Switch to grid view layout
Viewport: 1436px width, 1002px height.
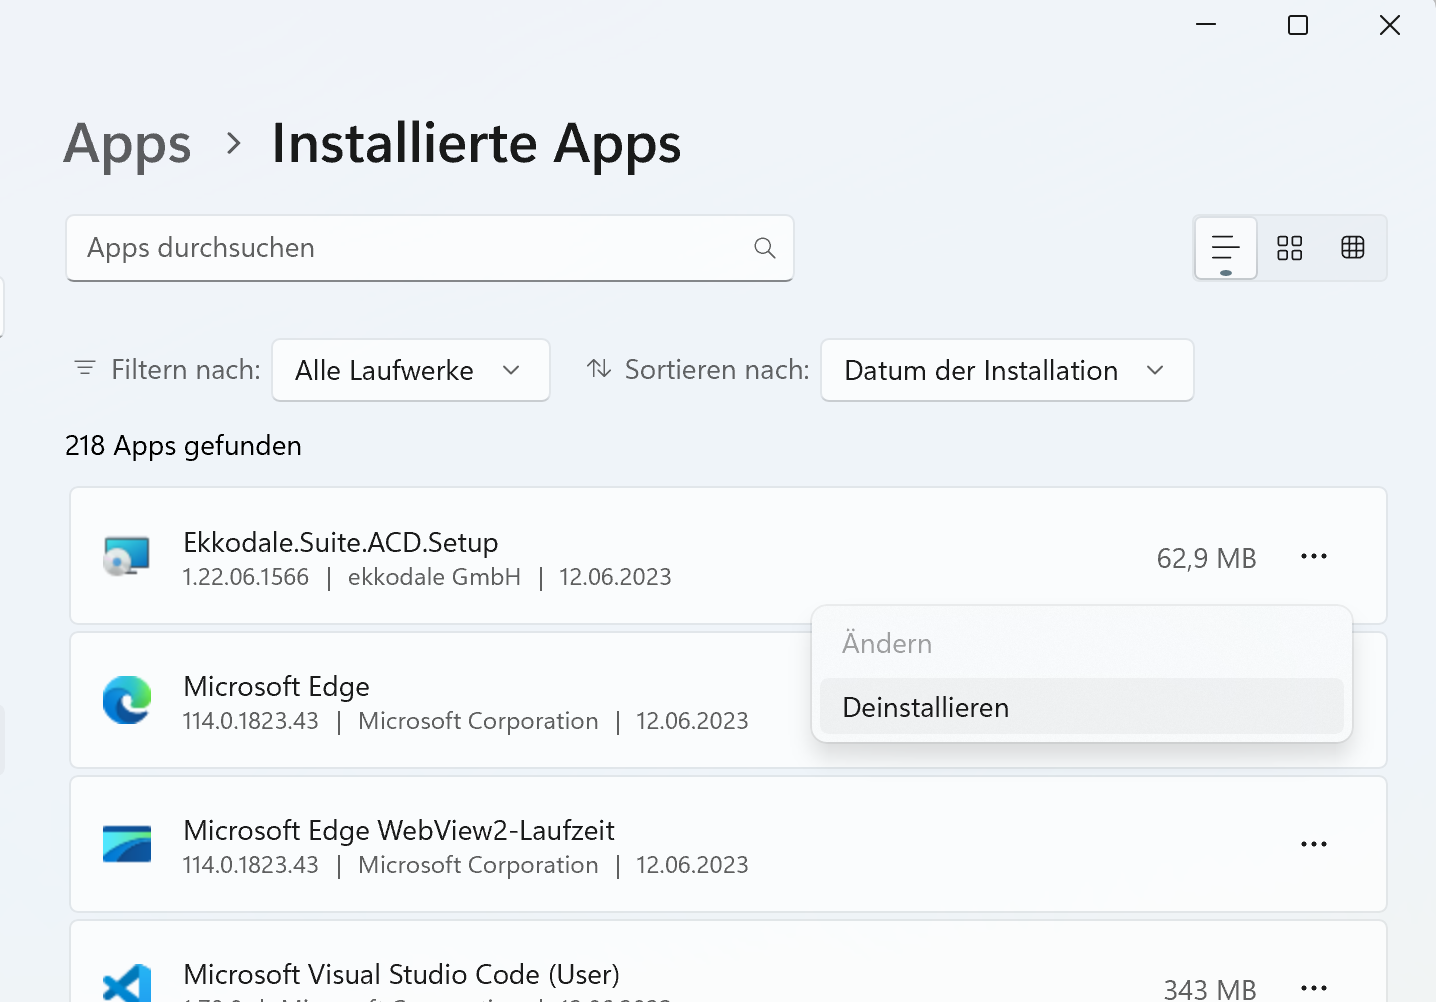1290,248
